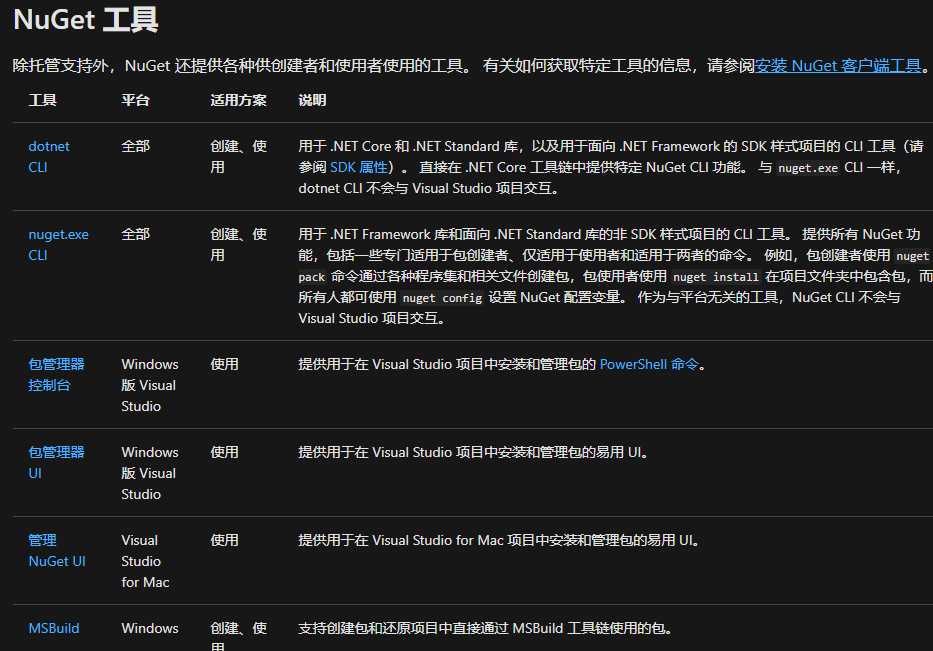
Task: Click the nuget.exe inline code text
Action: pos(807,168)
